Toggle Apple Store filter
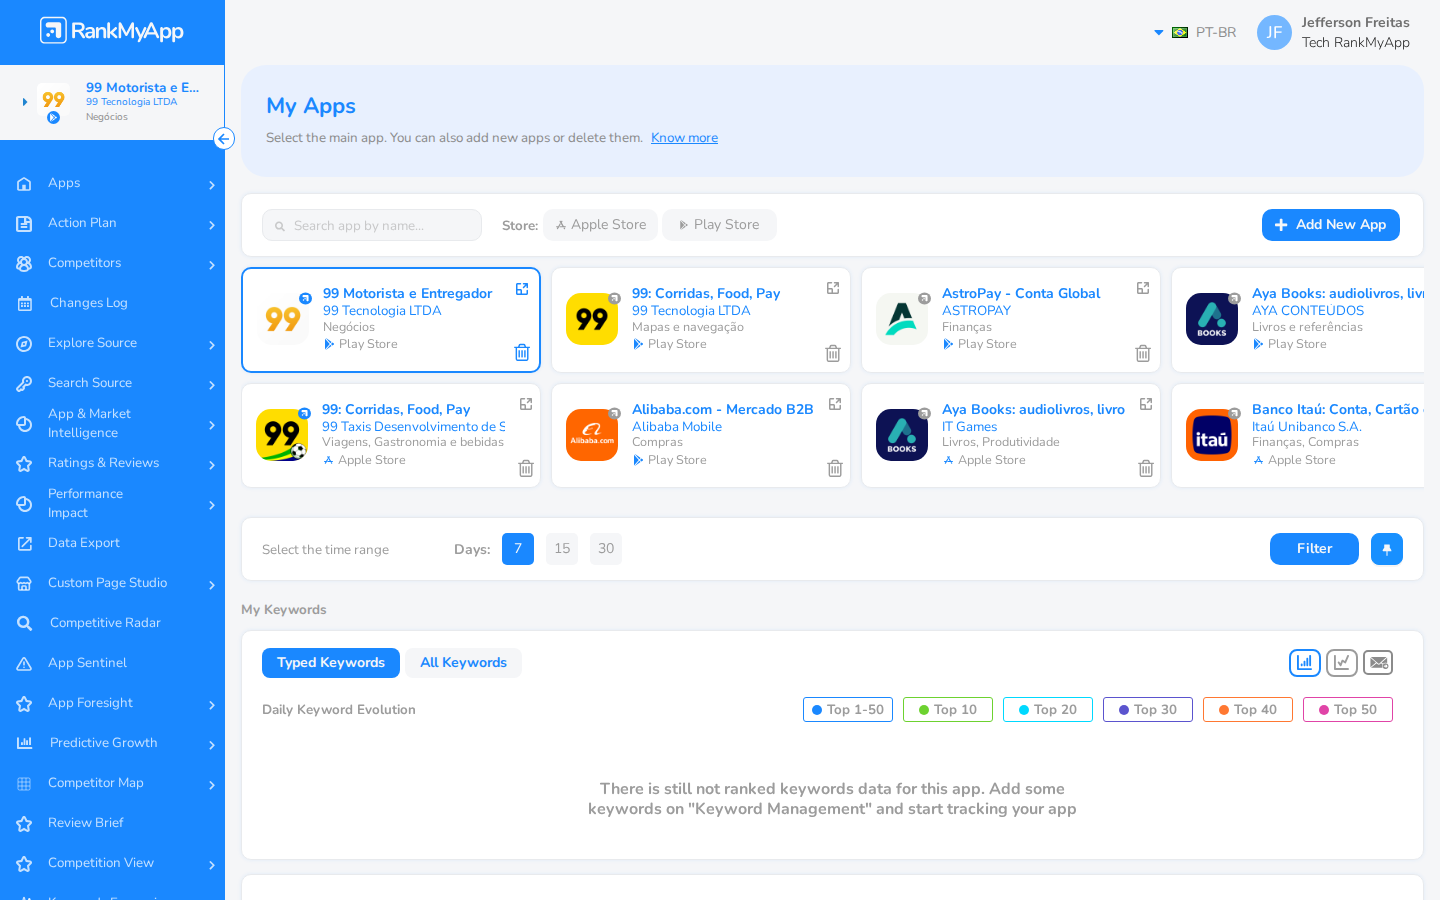Screen dimensions: 1440x900 click(x=601, y=225)
